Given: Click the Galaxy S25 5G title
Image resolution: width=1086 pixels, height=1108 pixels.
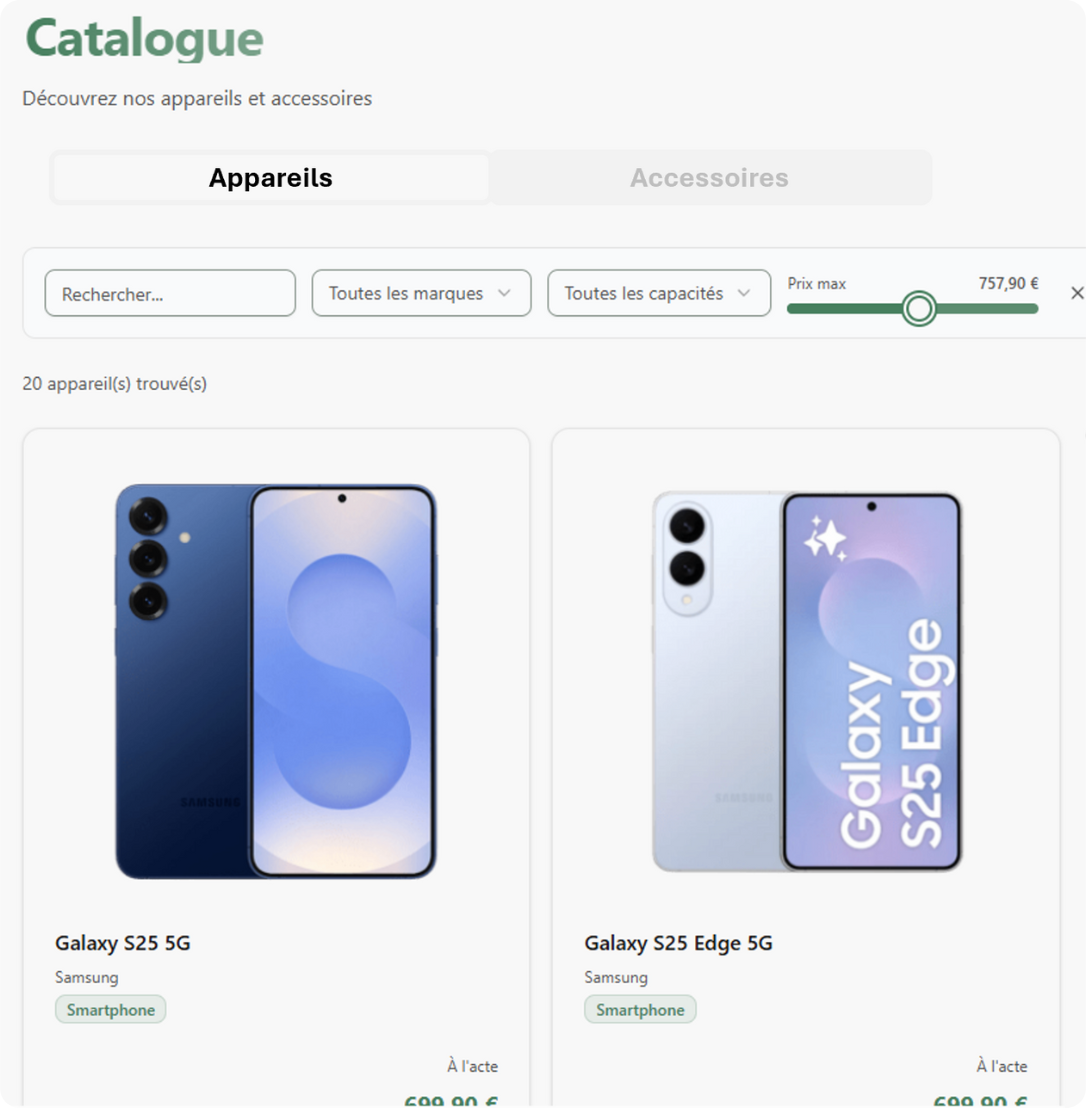Looking at the screenshot, I should (123, 943).
